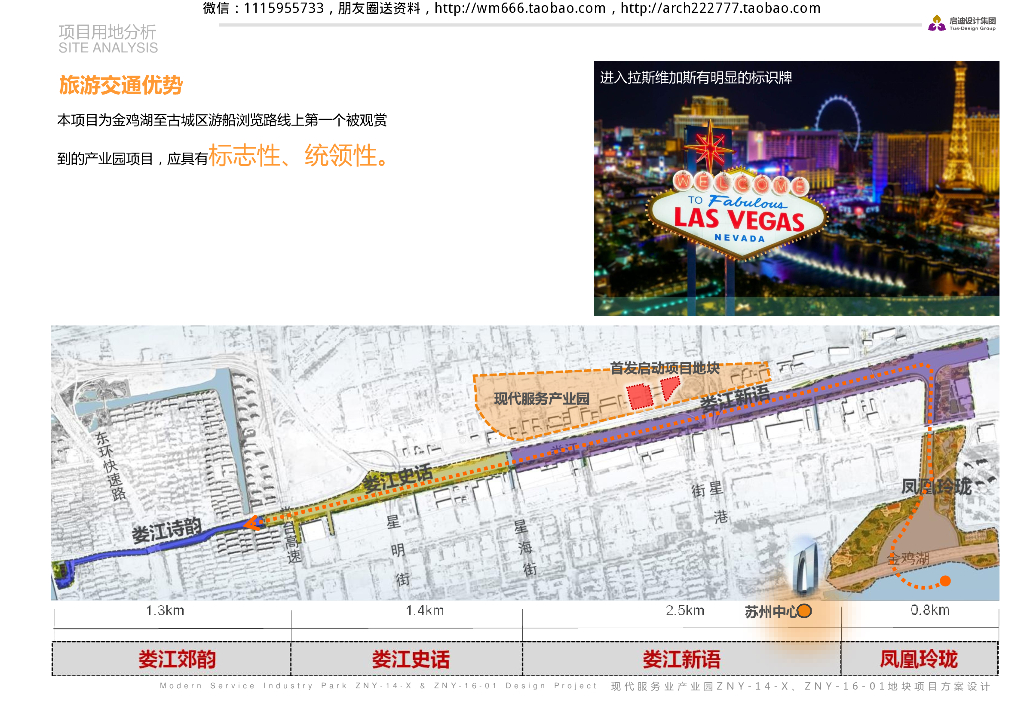Click the orange arrowhead at route end

[252, 523]
